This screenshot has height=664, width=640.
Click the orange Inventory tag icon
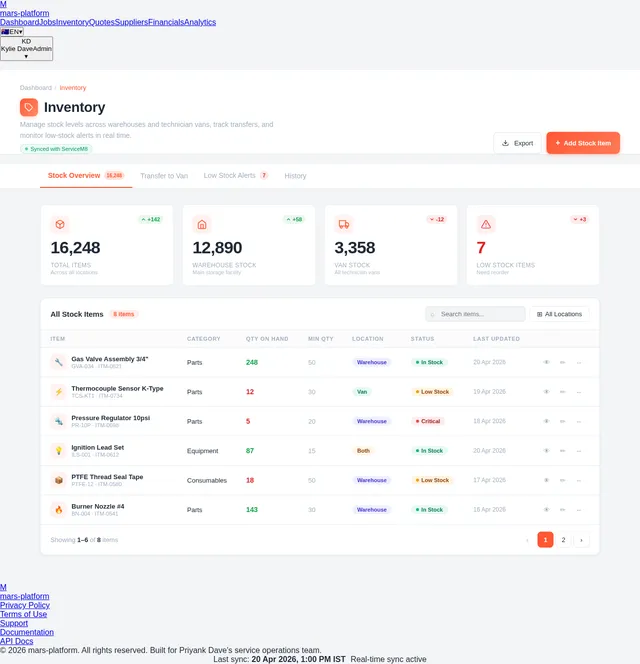click(29, 107)
